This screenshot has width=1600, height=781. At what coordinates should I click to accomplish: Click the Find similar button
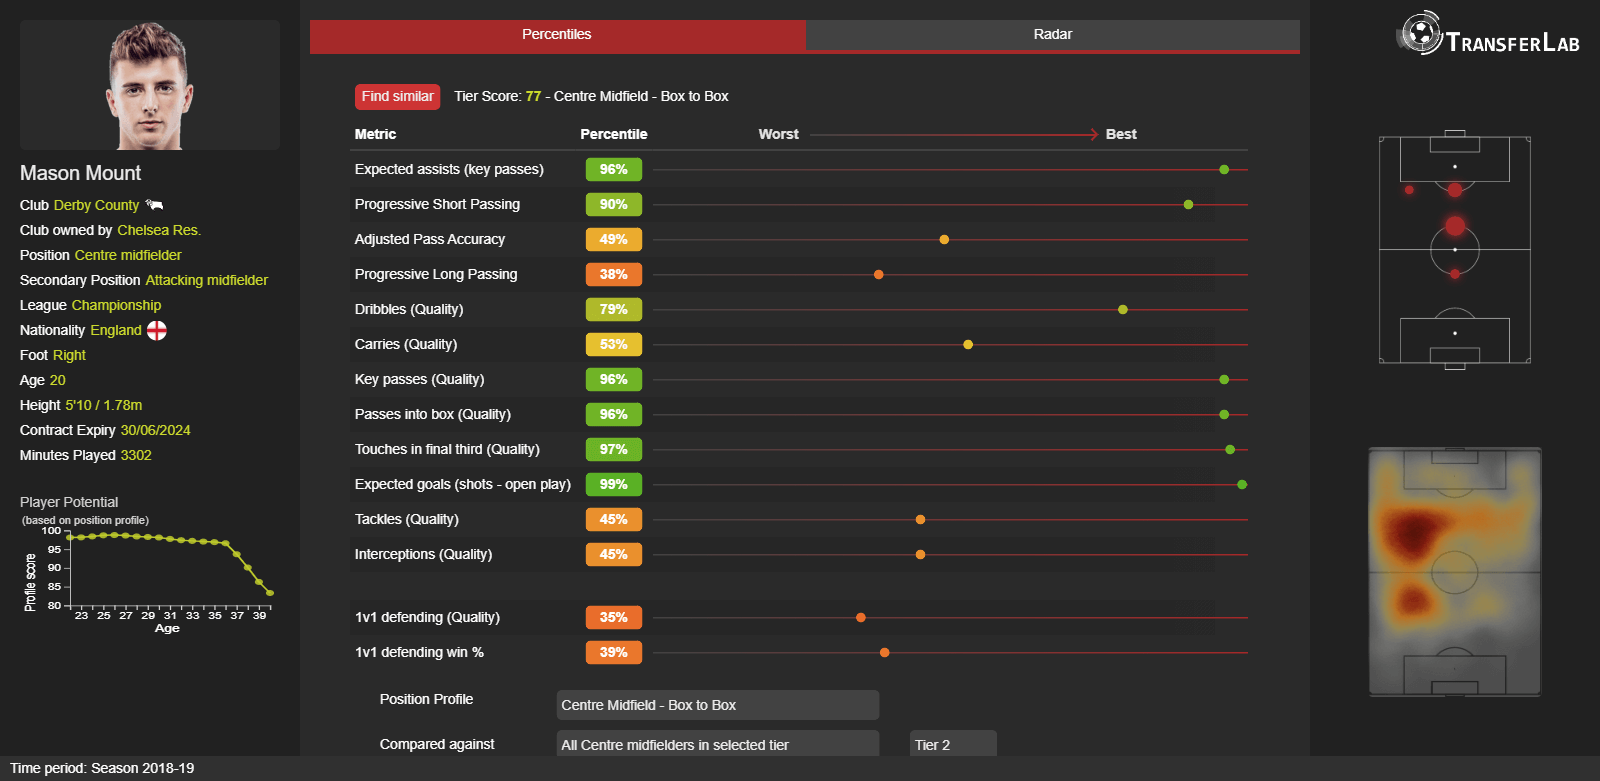[x=397, y=97]
